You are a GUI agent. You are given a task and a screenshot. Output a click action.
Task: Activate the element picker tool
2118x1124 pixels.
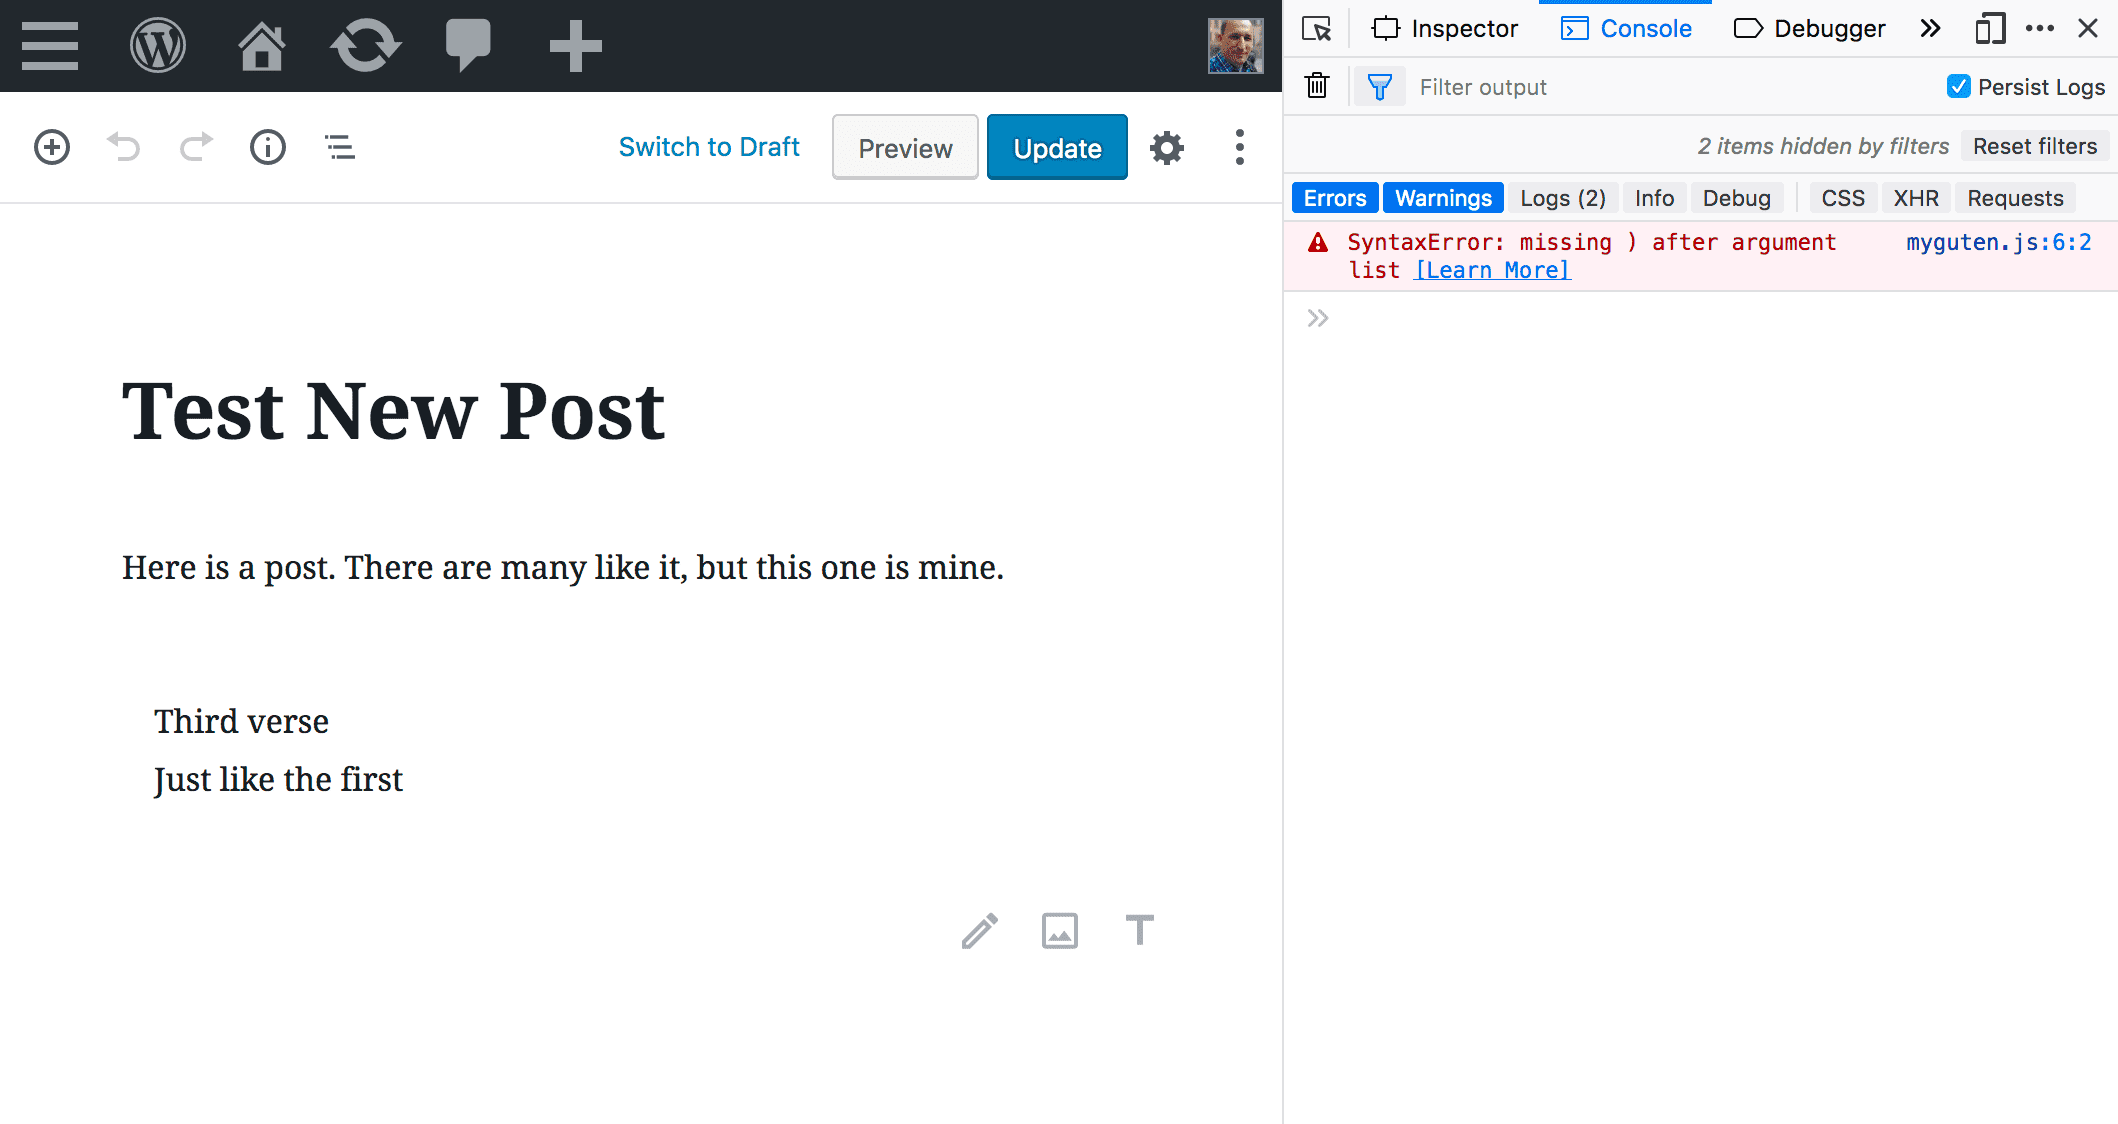[x=1317, y=28]
